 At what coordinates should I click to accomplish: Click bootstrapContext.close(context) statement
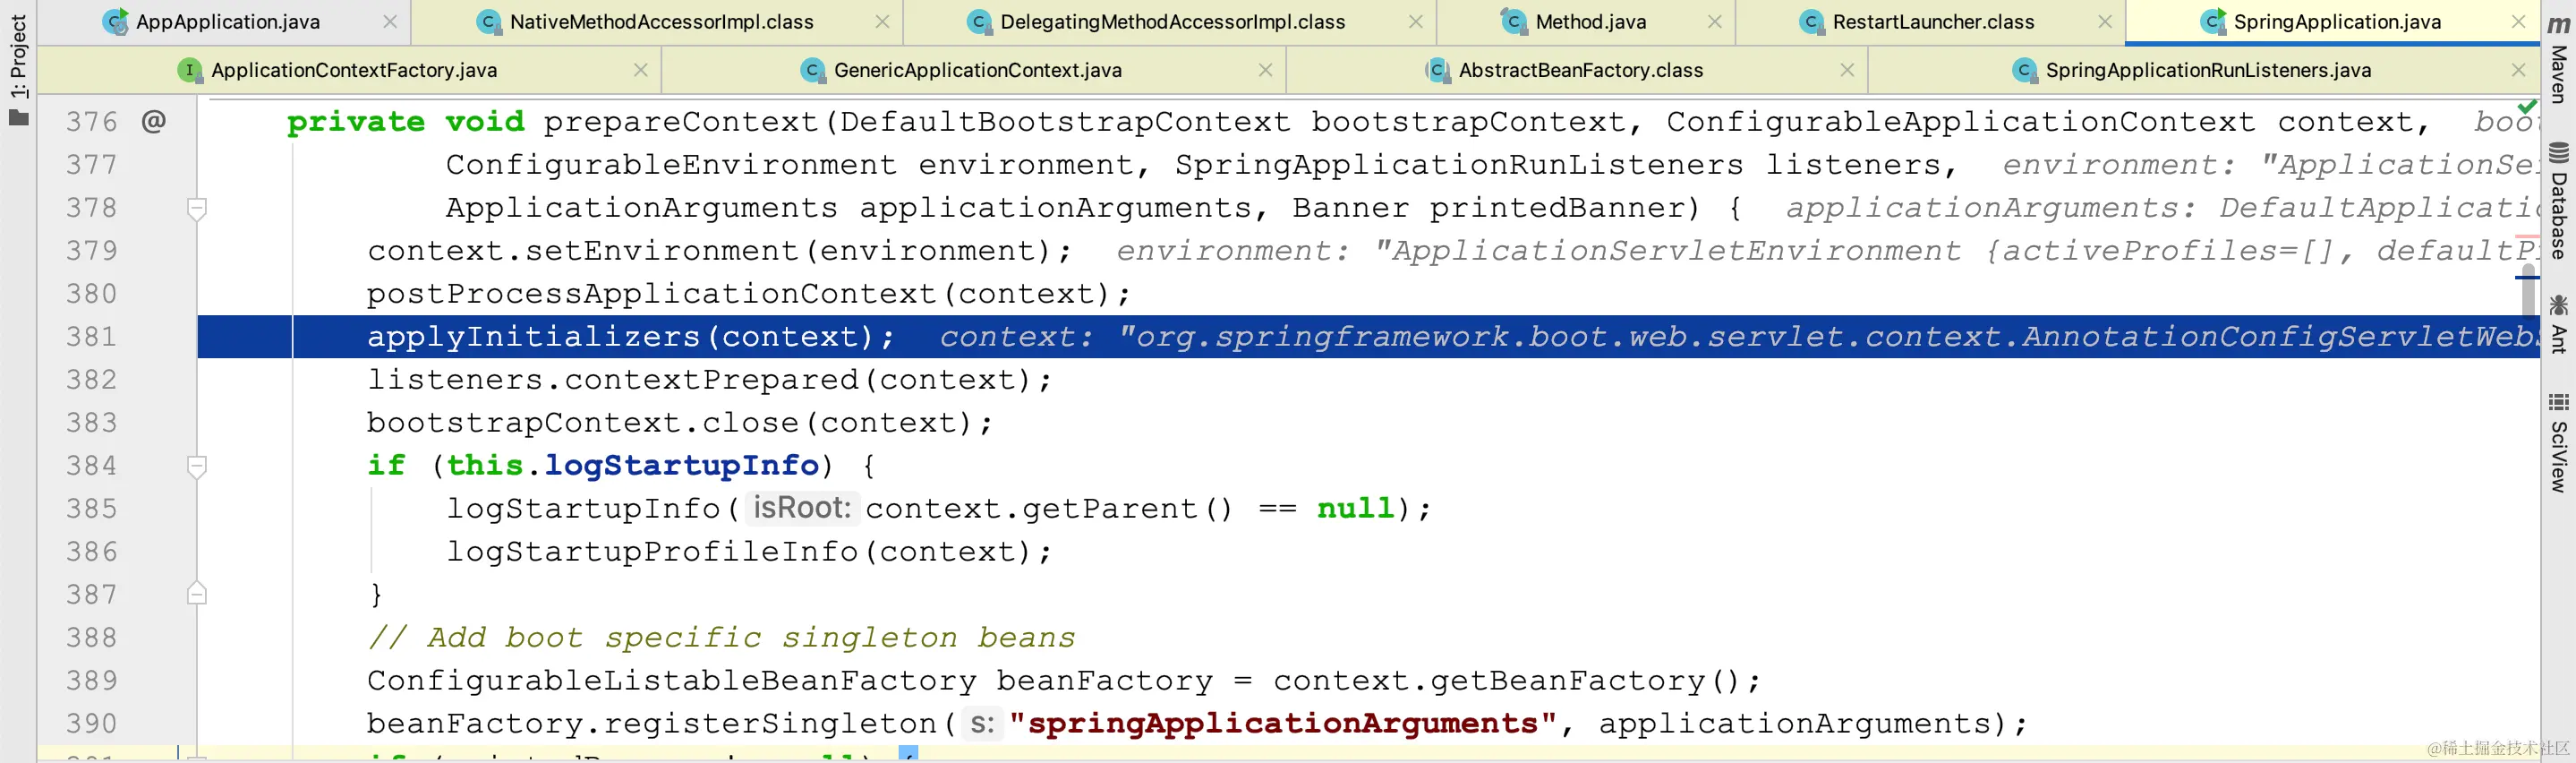679,423
